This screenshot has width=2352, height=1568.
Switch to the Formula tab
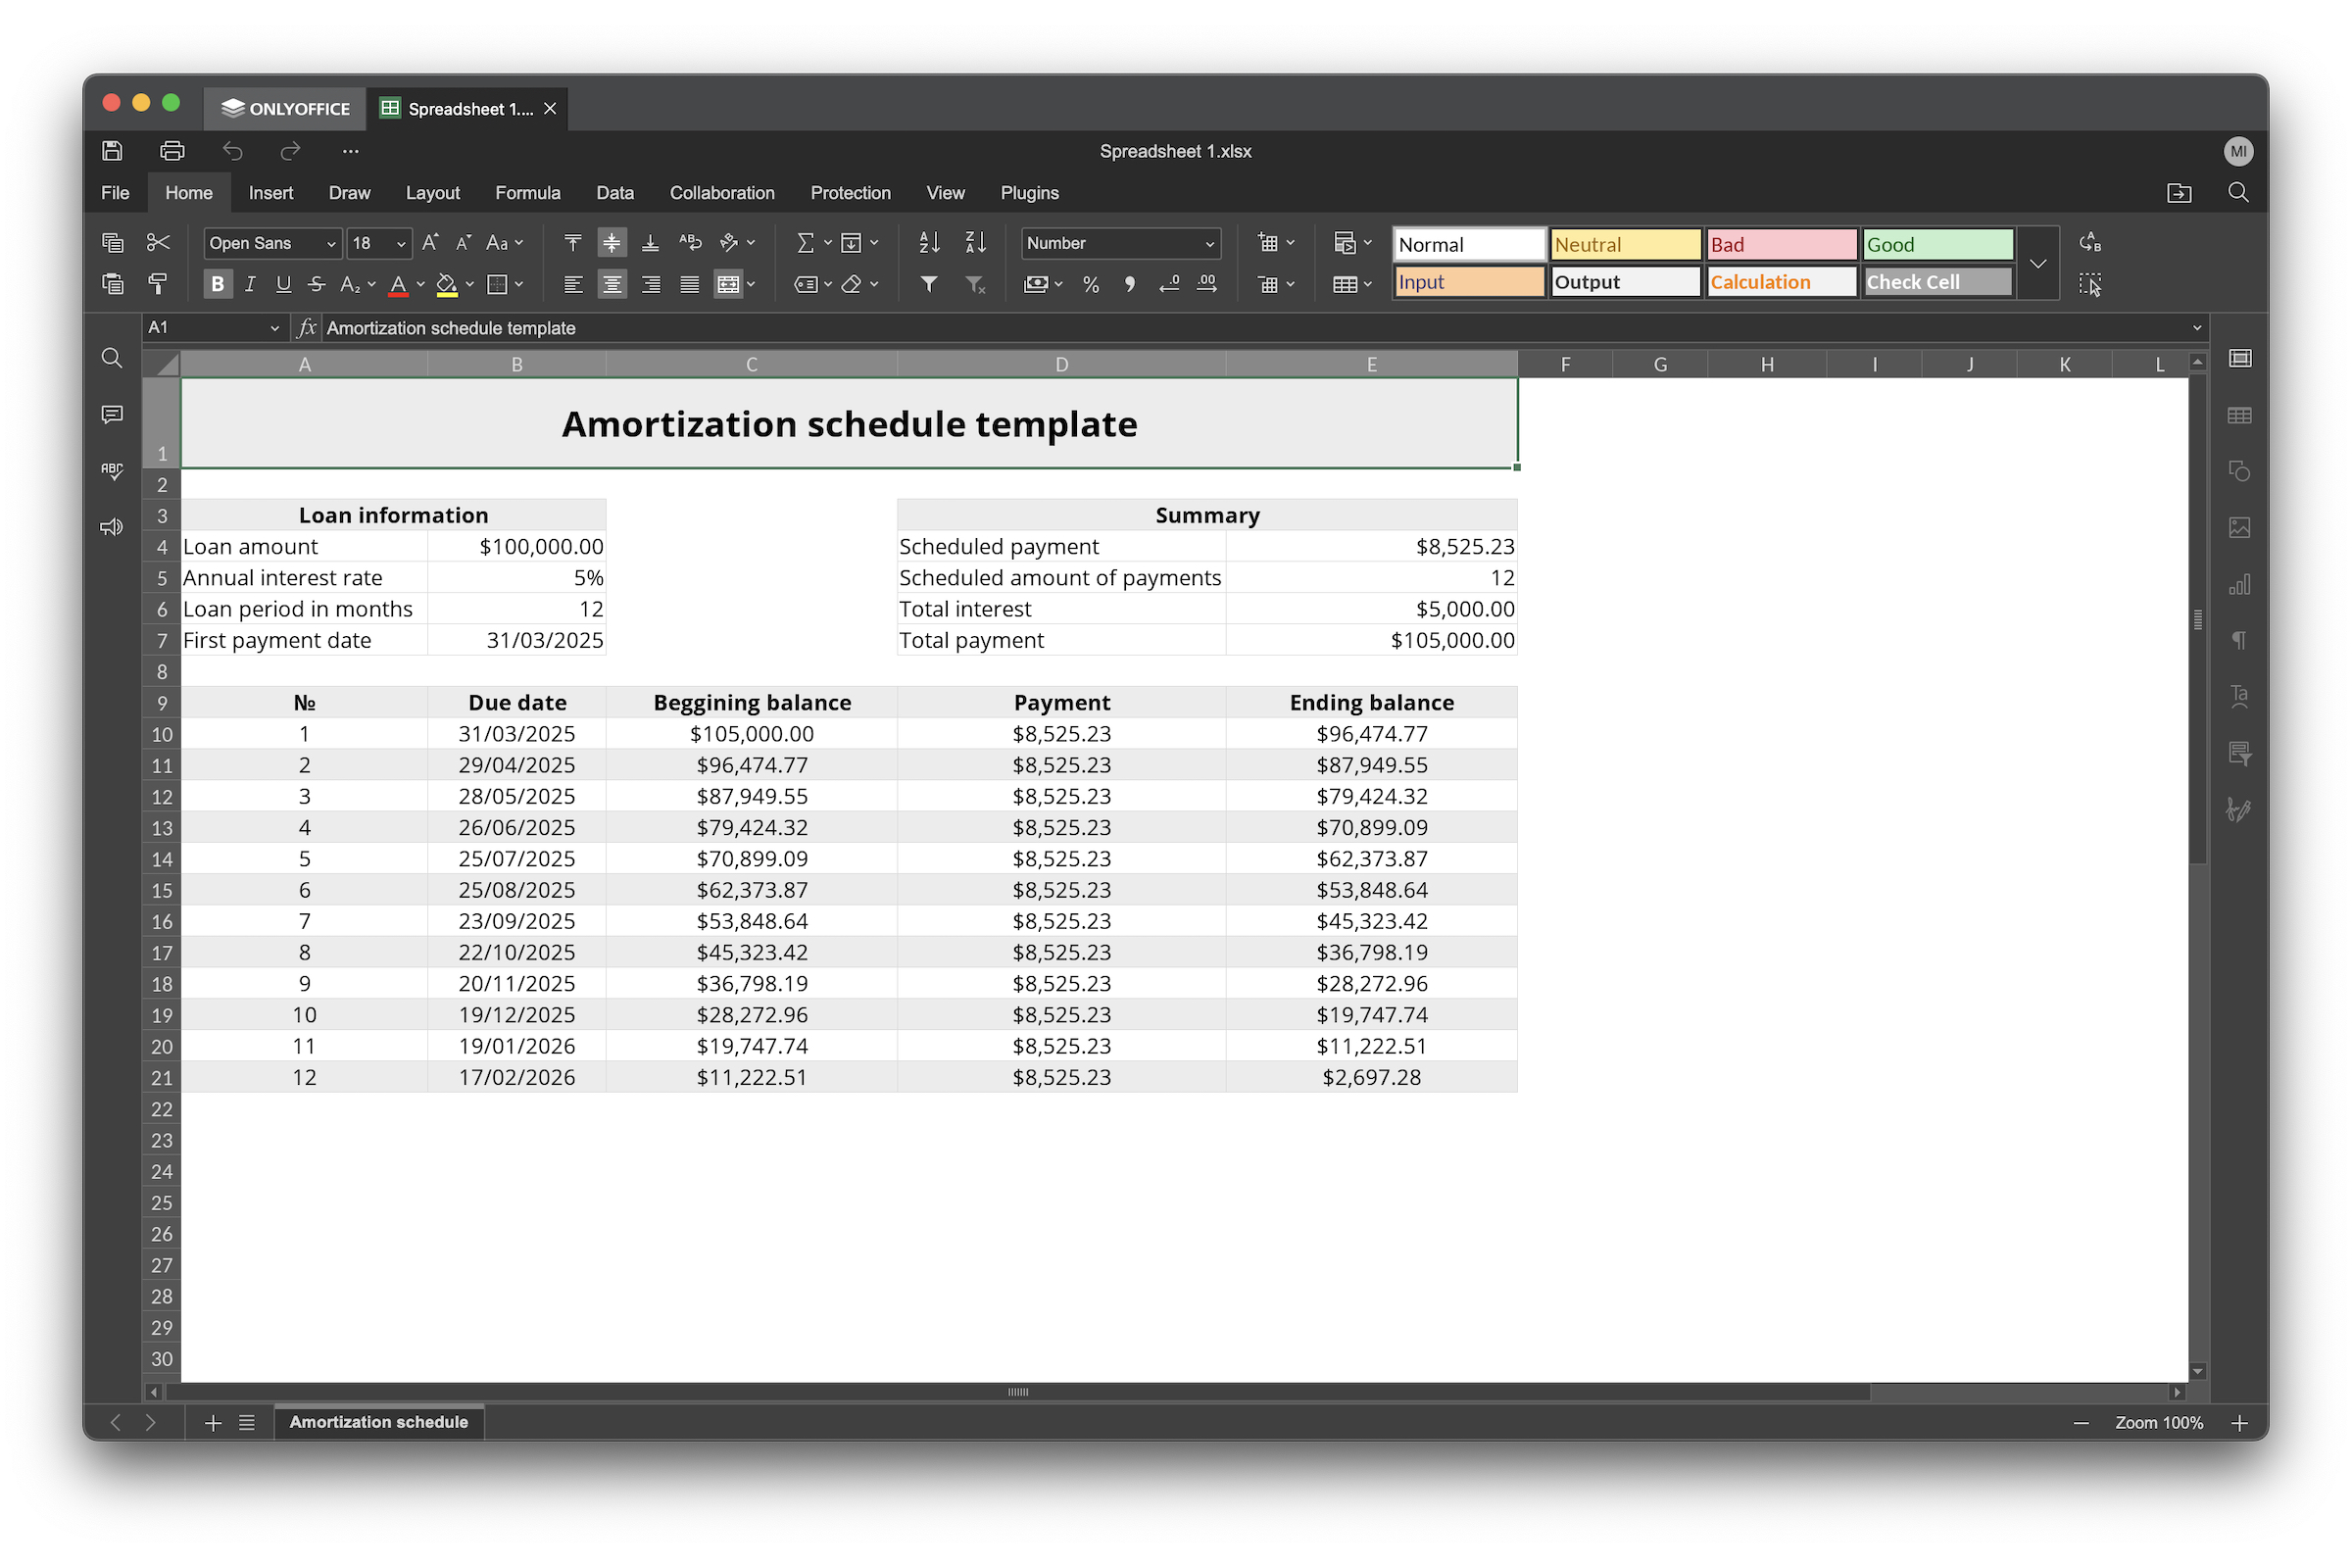(527, 192)
